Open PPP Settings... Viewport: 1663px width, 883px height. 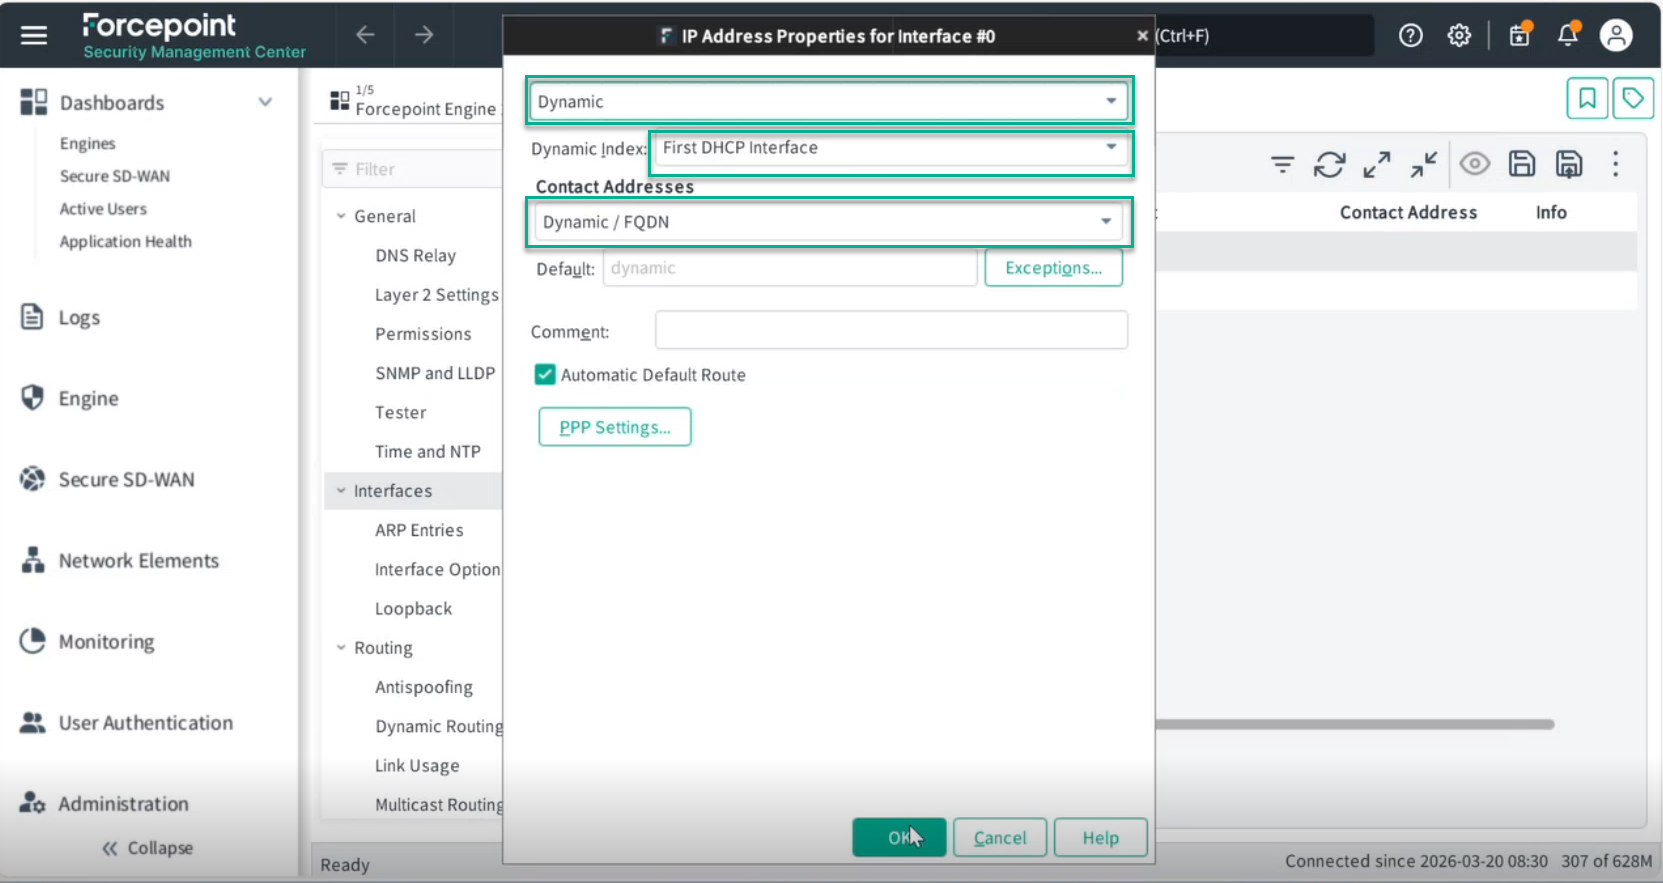(x=614, y=427)
